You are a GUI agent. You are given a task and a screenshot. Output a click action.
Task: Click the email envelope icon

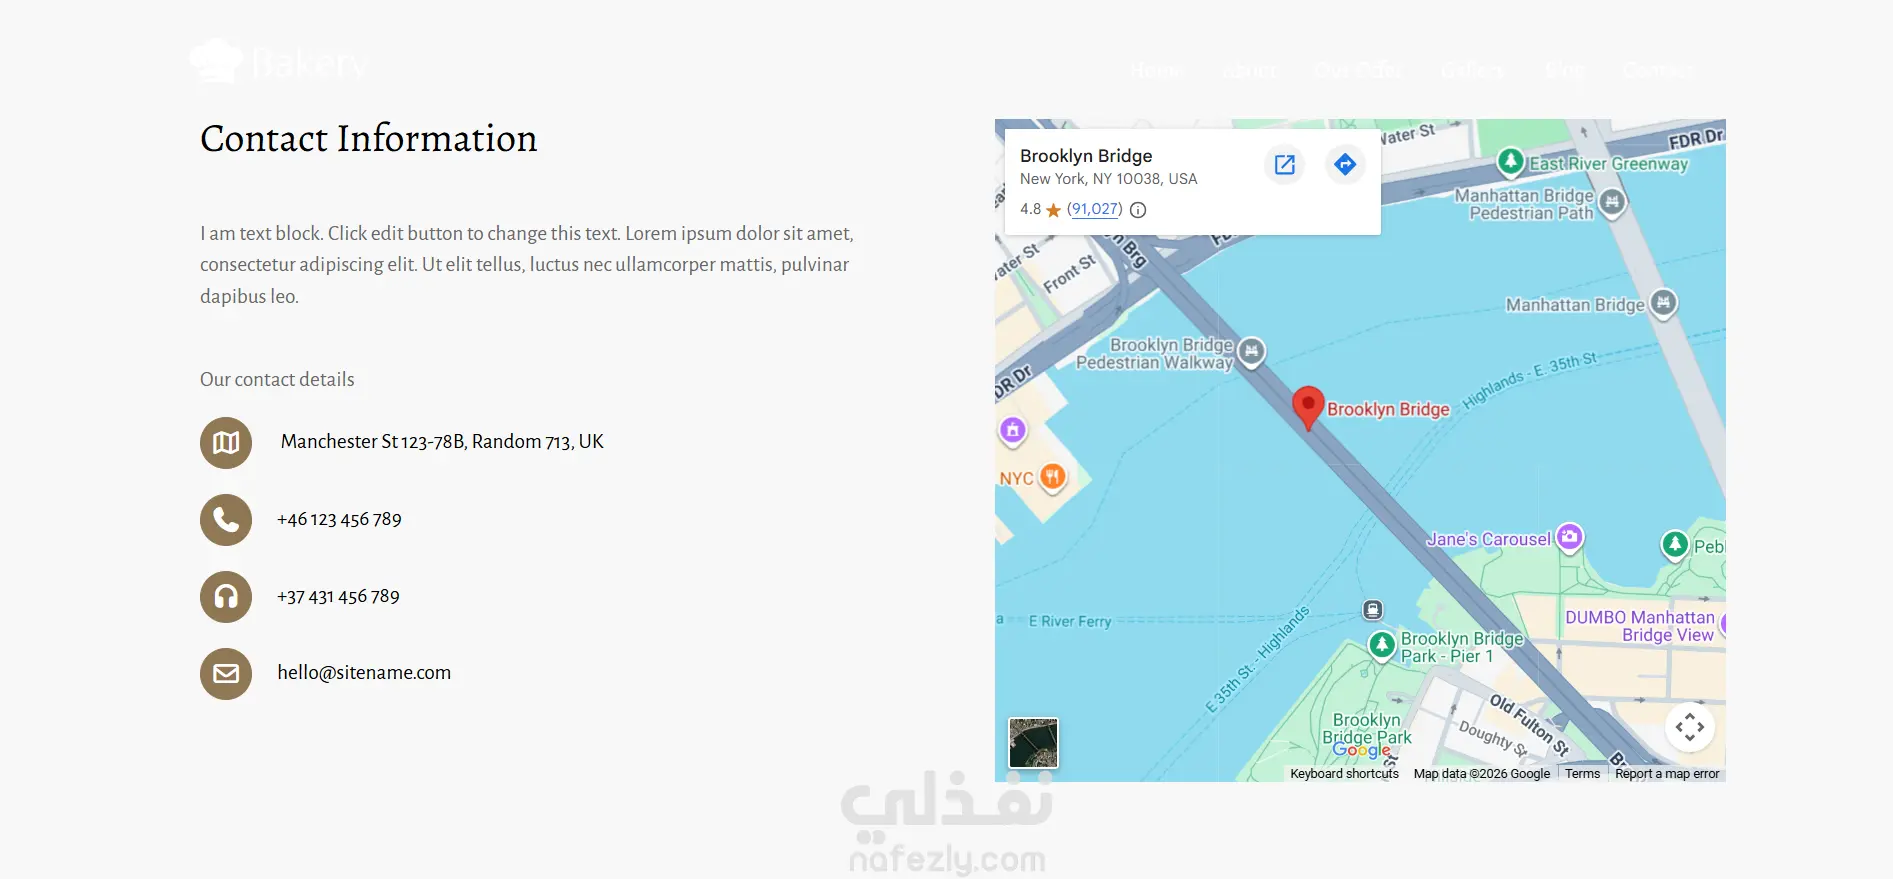coord(226,674)
